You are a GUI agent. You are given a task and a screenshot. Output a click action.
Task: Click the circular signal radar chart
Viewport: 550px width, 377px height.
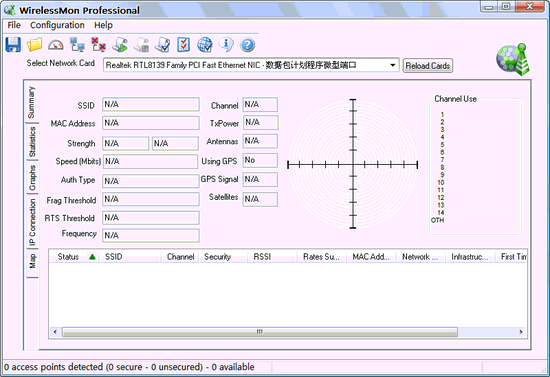[353, 164]
